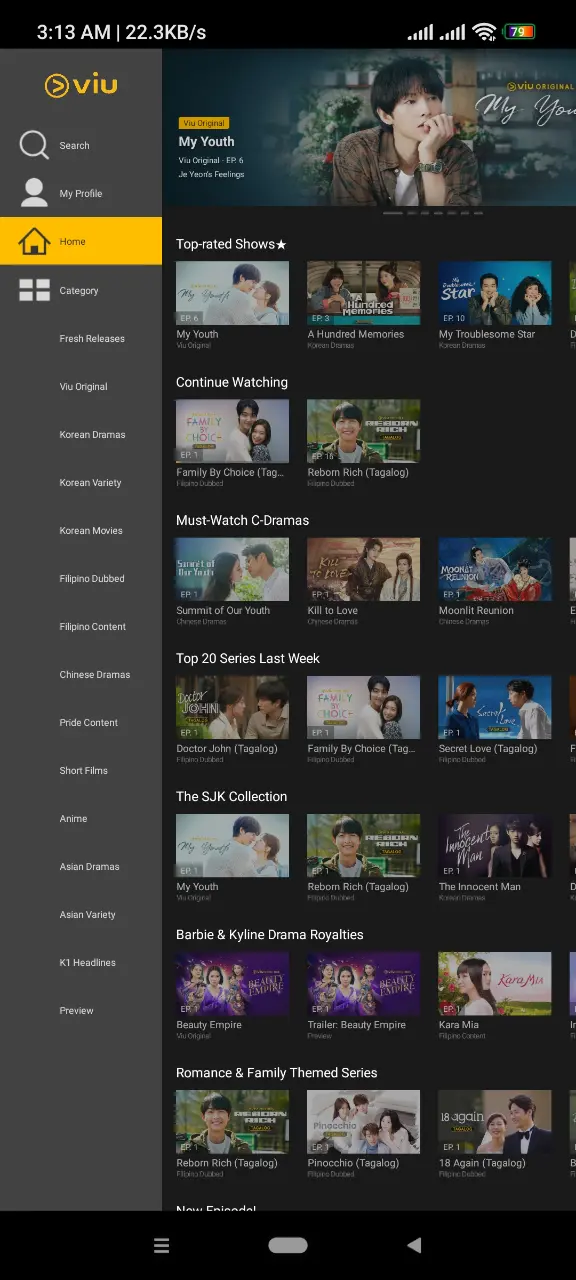
Task: Tap Romance & Family Themed Series heading
Action: tap(277, 1072)
